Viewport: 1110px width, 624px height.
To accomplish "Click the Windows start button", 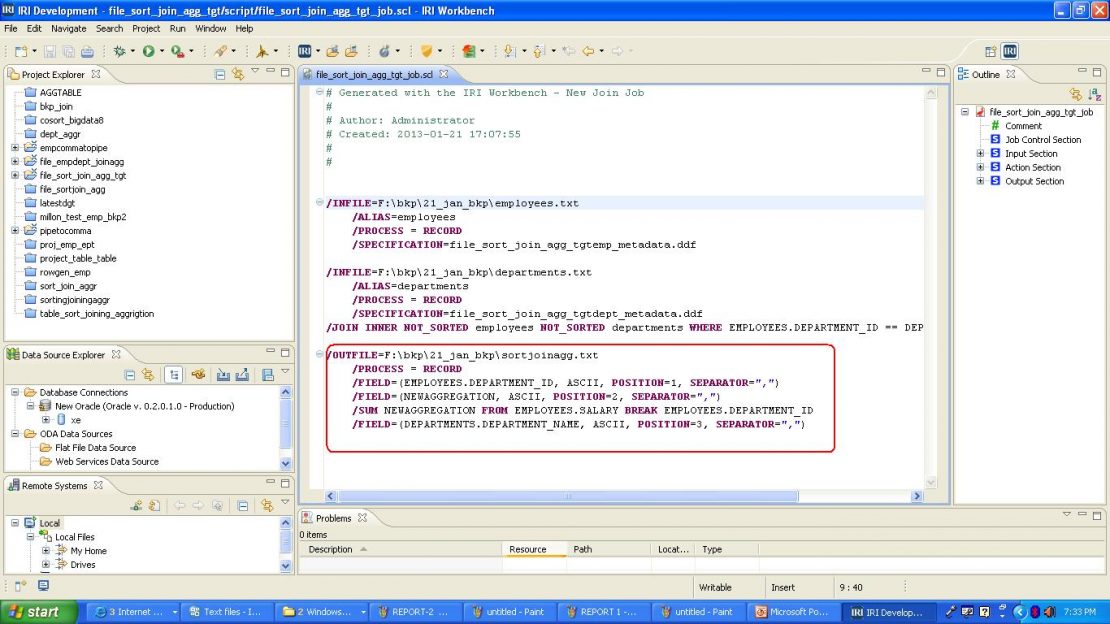I will click(x=38, y=612).
